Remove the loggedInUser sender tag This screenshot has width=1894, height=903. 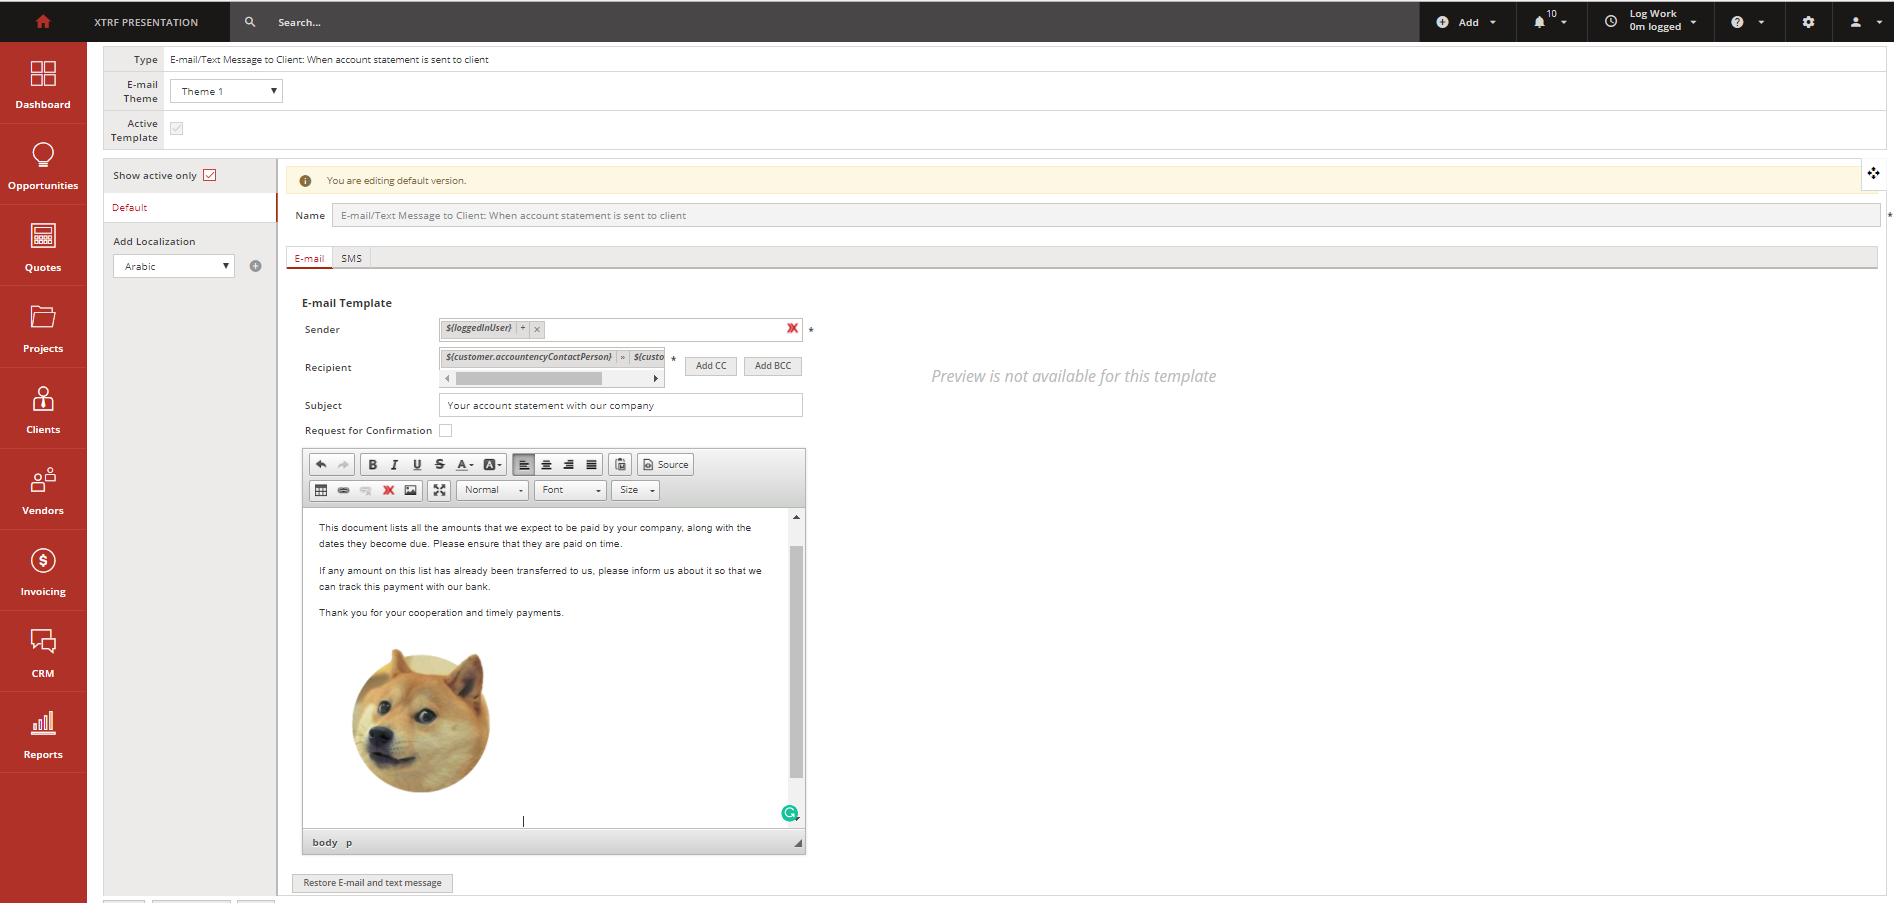[537, 329]
